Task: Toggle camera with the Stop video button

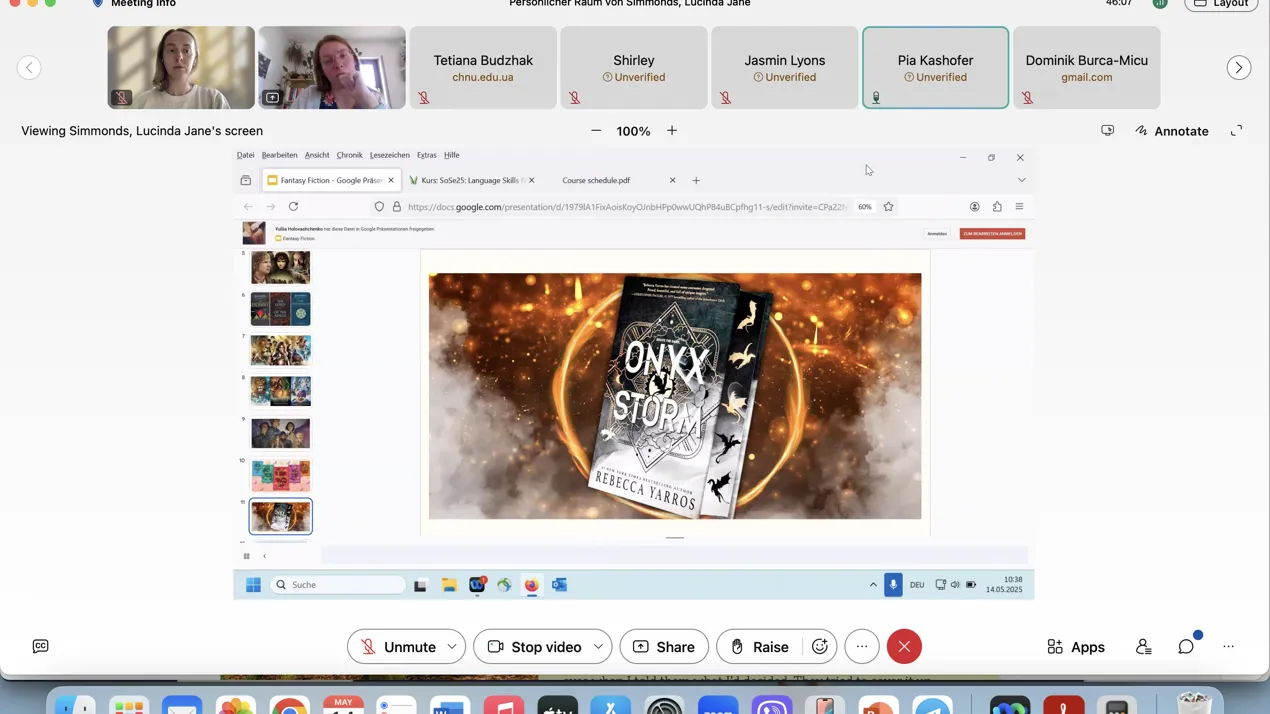Action: (534, 647)
